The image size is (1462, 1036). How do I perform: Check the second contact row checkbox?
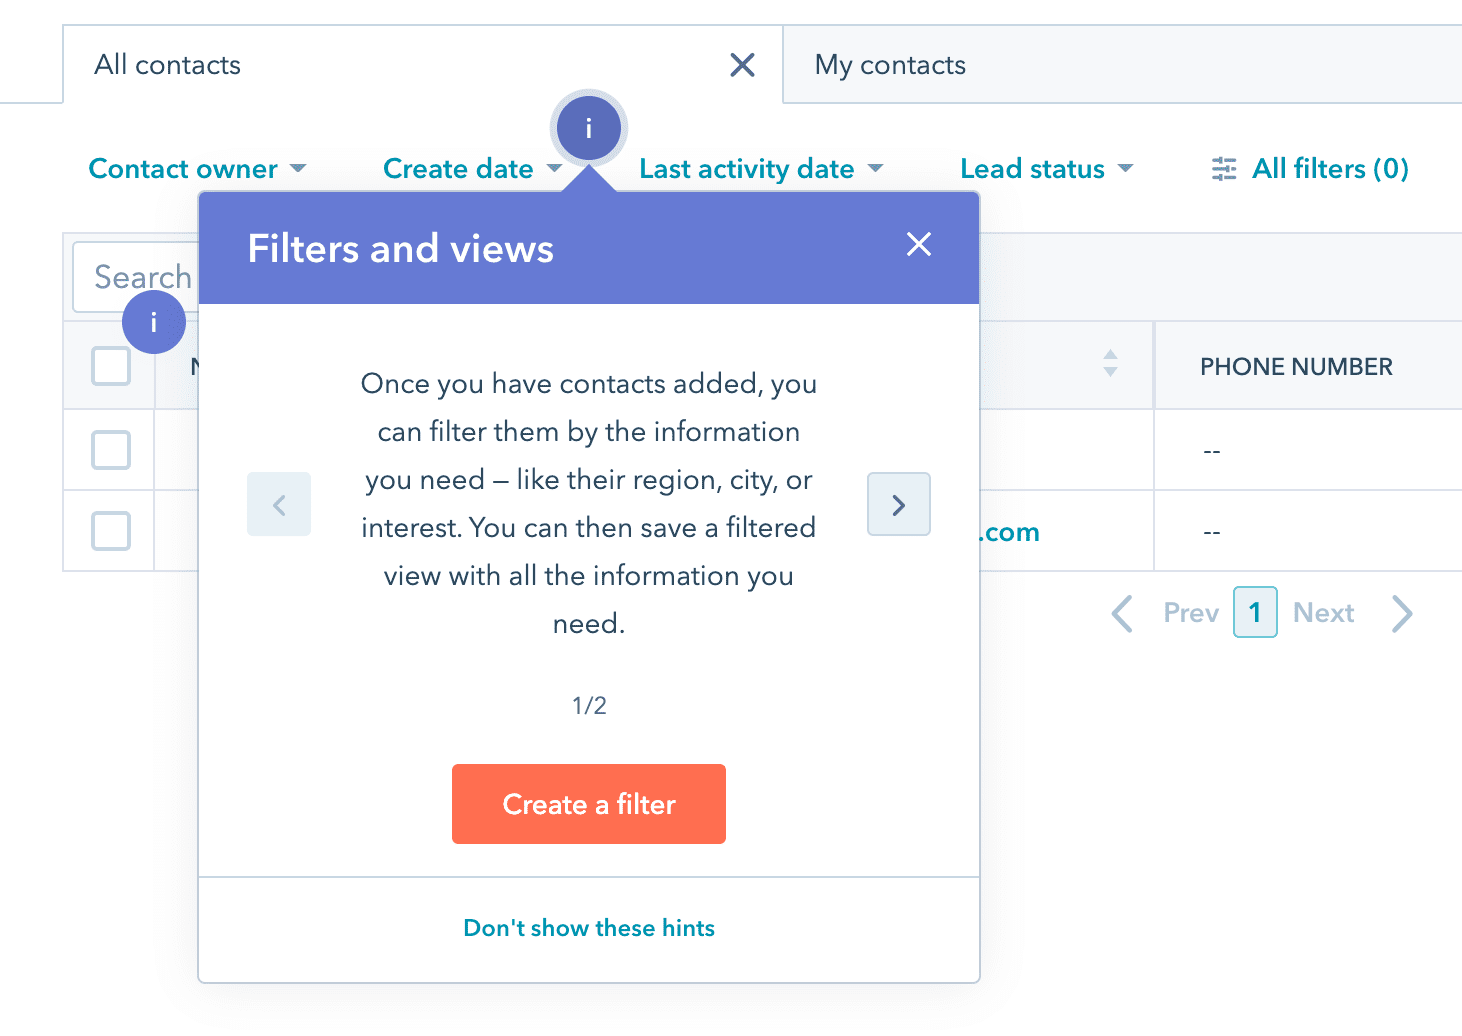(x=110, y=531)
